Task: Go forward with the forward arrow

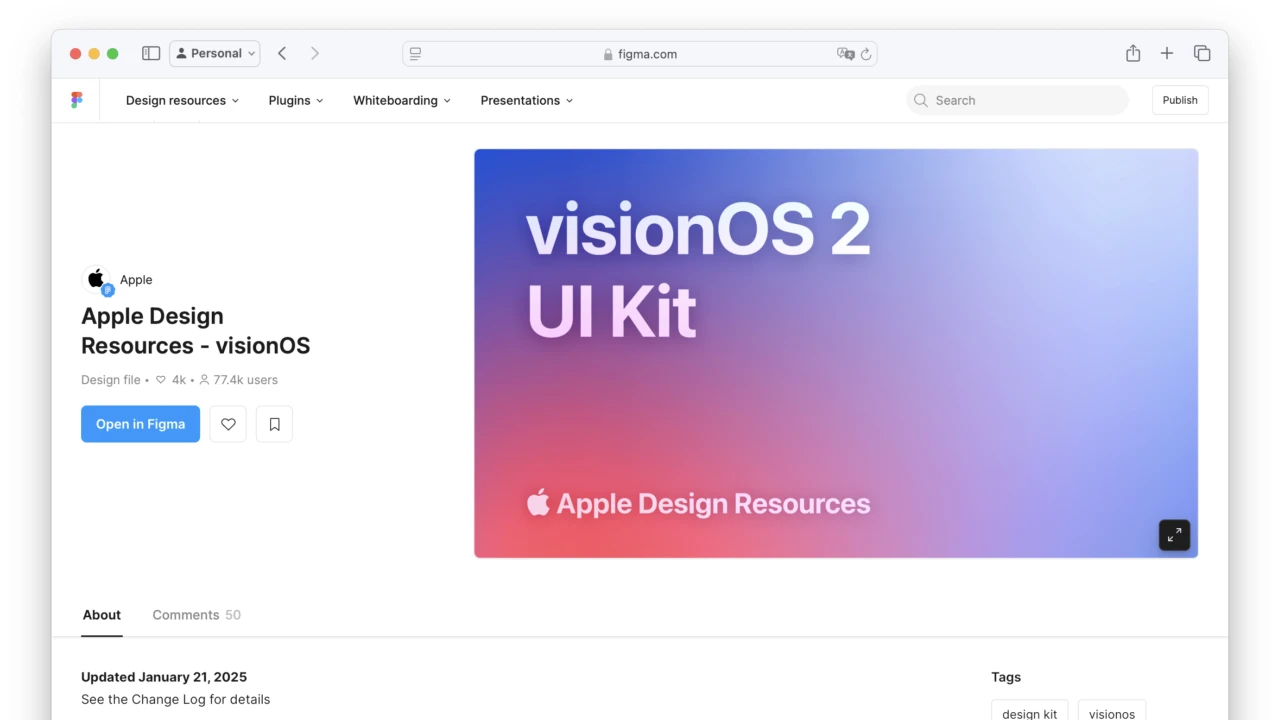Action: pos(315,53)
